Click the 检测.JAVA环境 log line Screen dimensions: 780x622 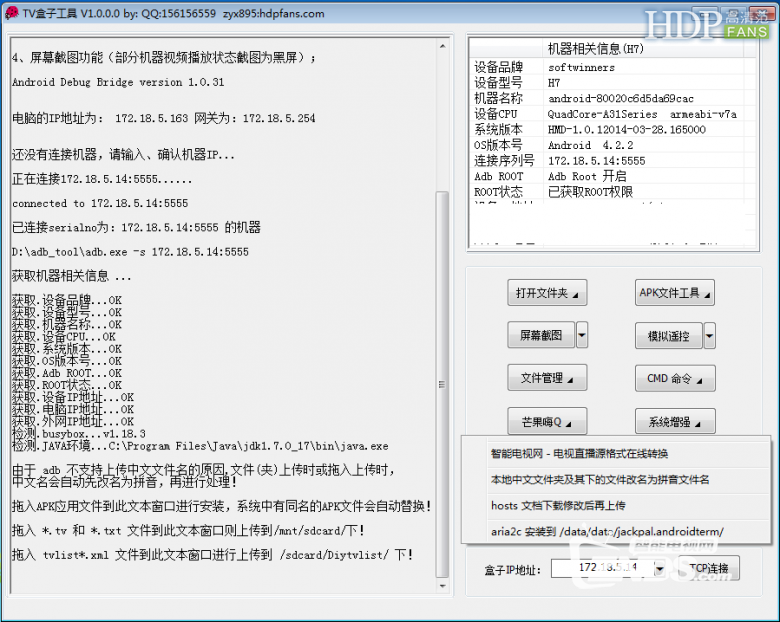(x=200, y=446)
